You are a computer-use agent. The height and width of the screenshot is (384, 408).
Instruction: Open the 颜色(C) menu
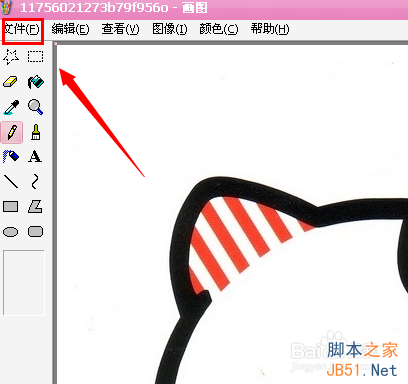coord(219,29)
